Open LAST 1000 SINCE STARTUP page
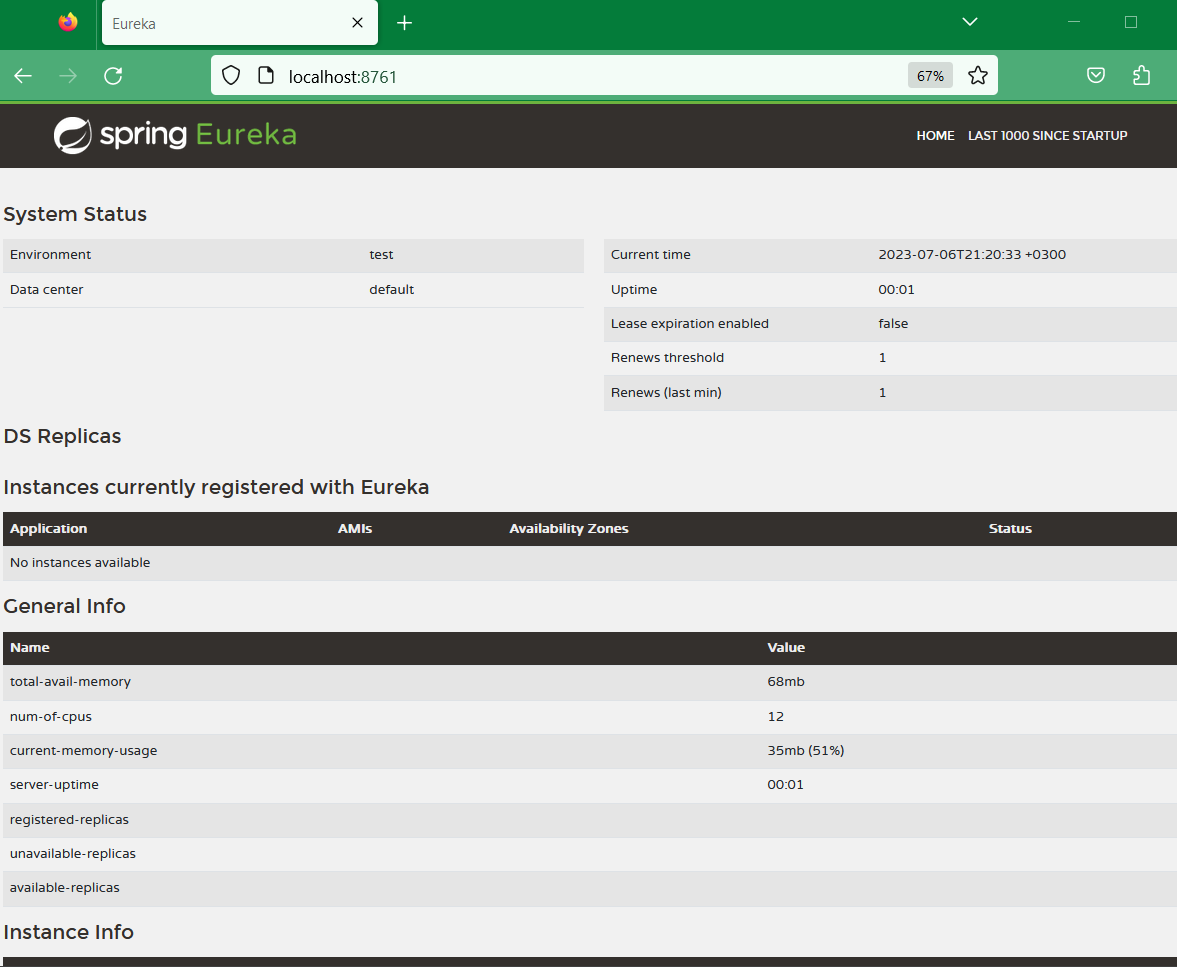This screenshot has width=1177, height=967. (x=1047, y=136)
